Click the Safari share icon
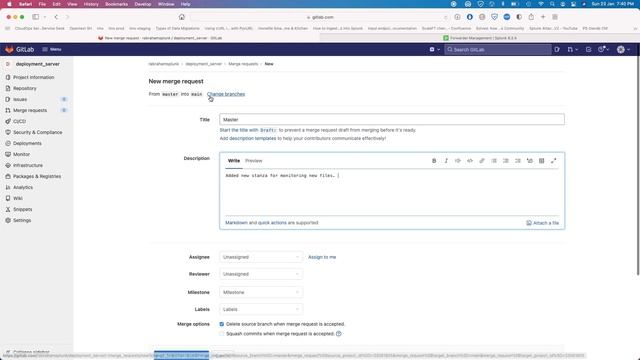This screenshot has width=640, height=360. [531, 17]
